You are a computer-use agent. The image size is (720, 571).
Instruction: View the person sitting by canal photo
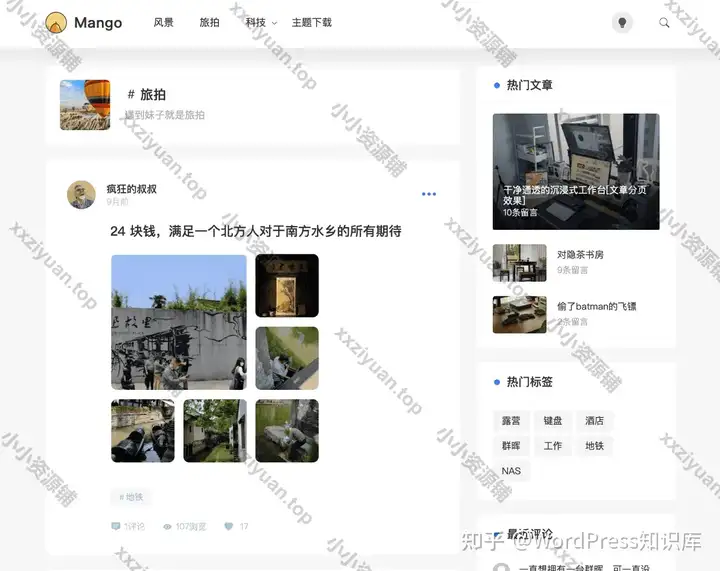click(x=287, y=358)
